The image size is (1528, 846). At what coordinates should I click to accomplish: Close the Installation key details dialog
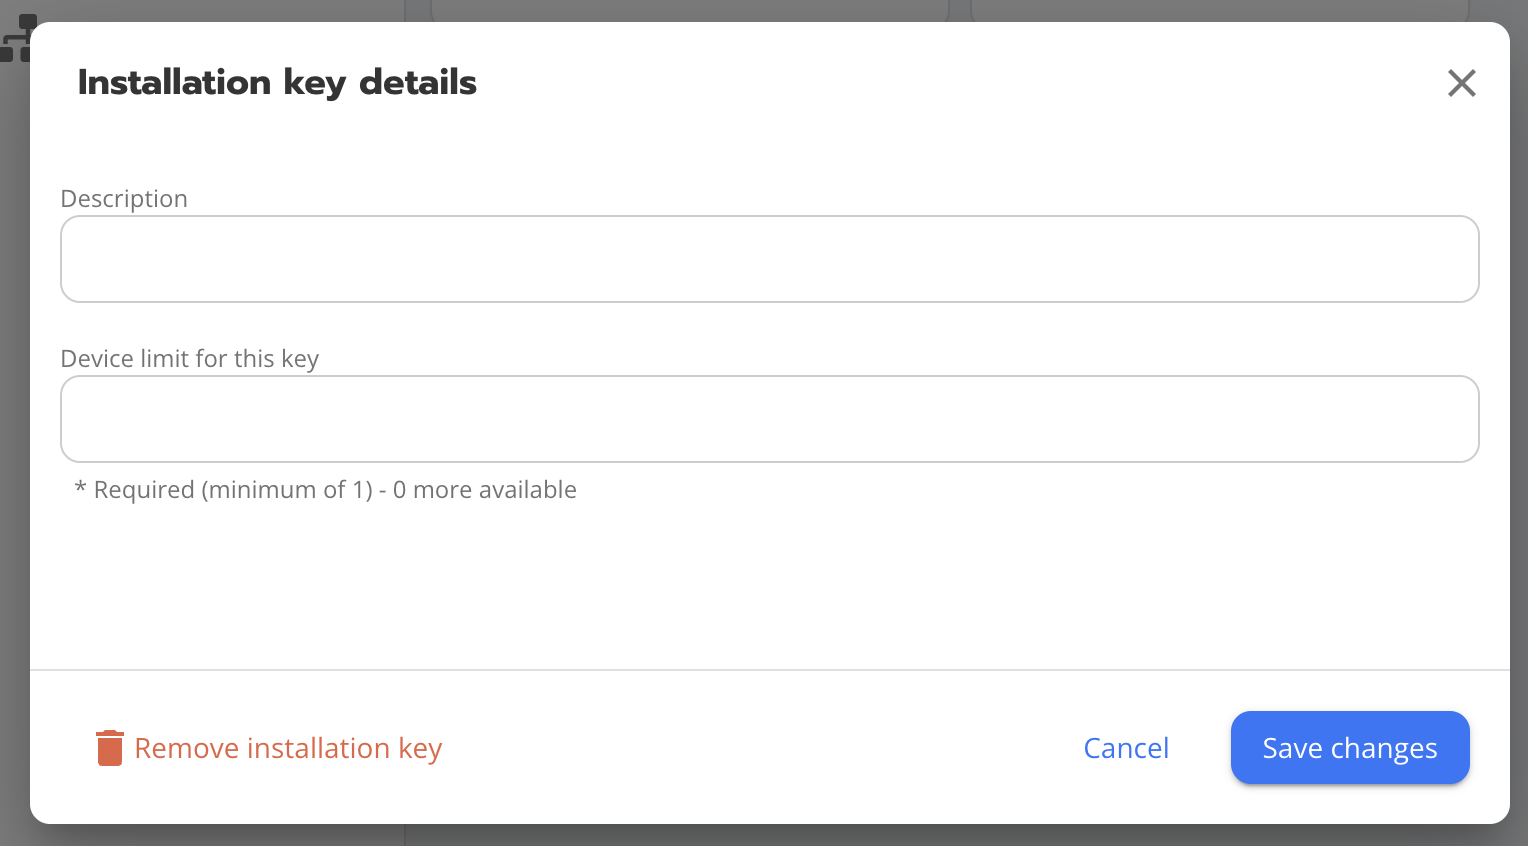point(1461,83)
